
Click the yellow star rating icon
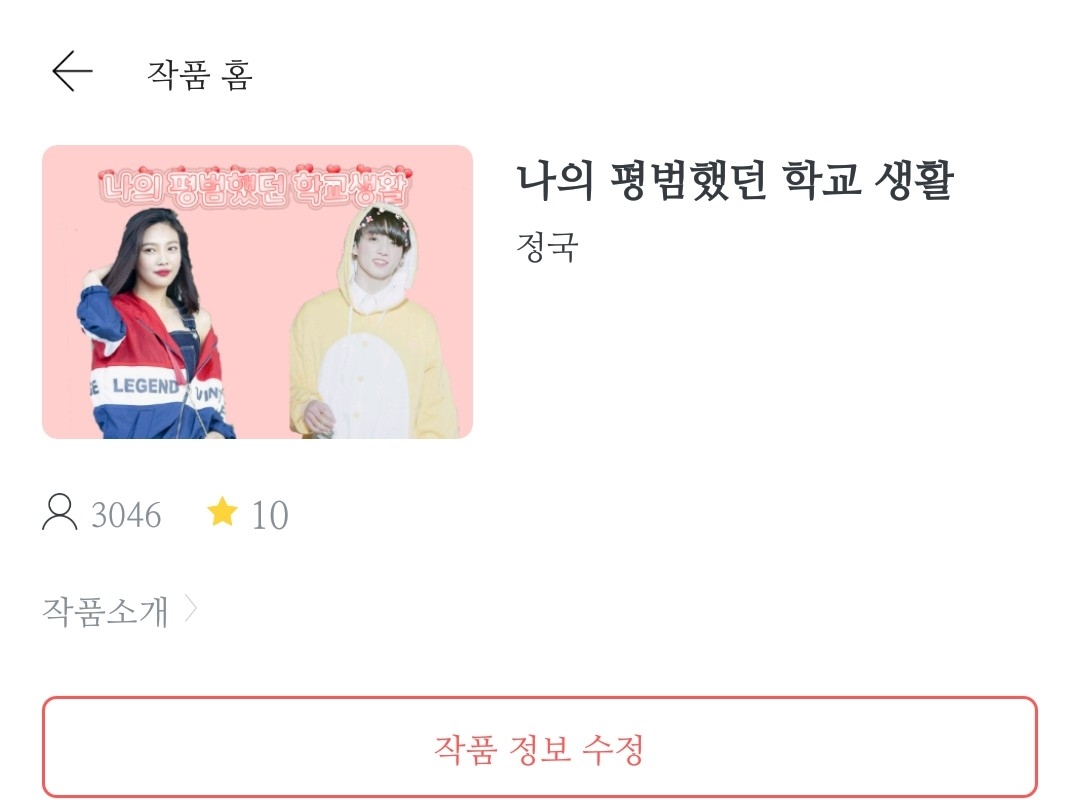[x=222, y=512]
